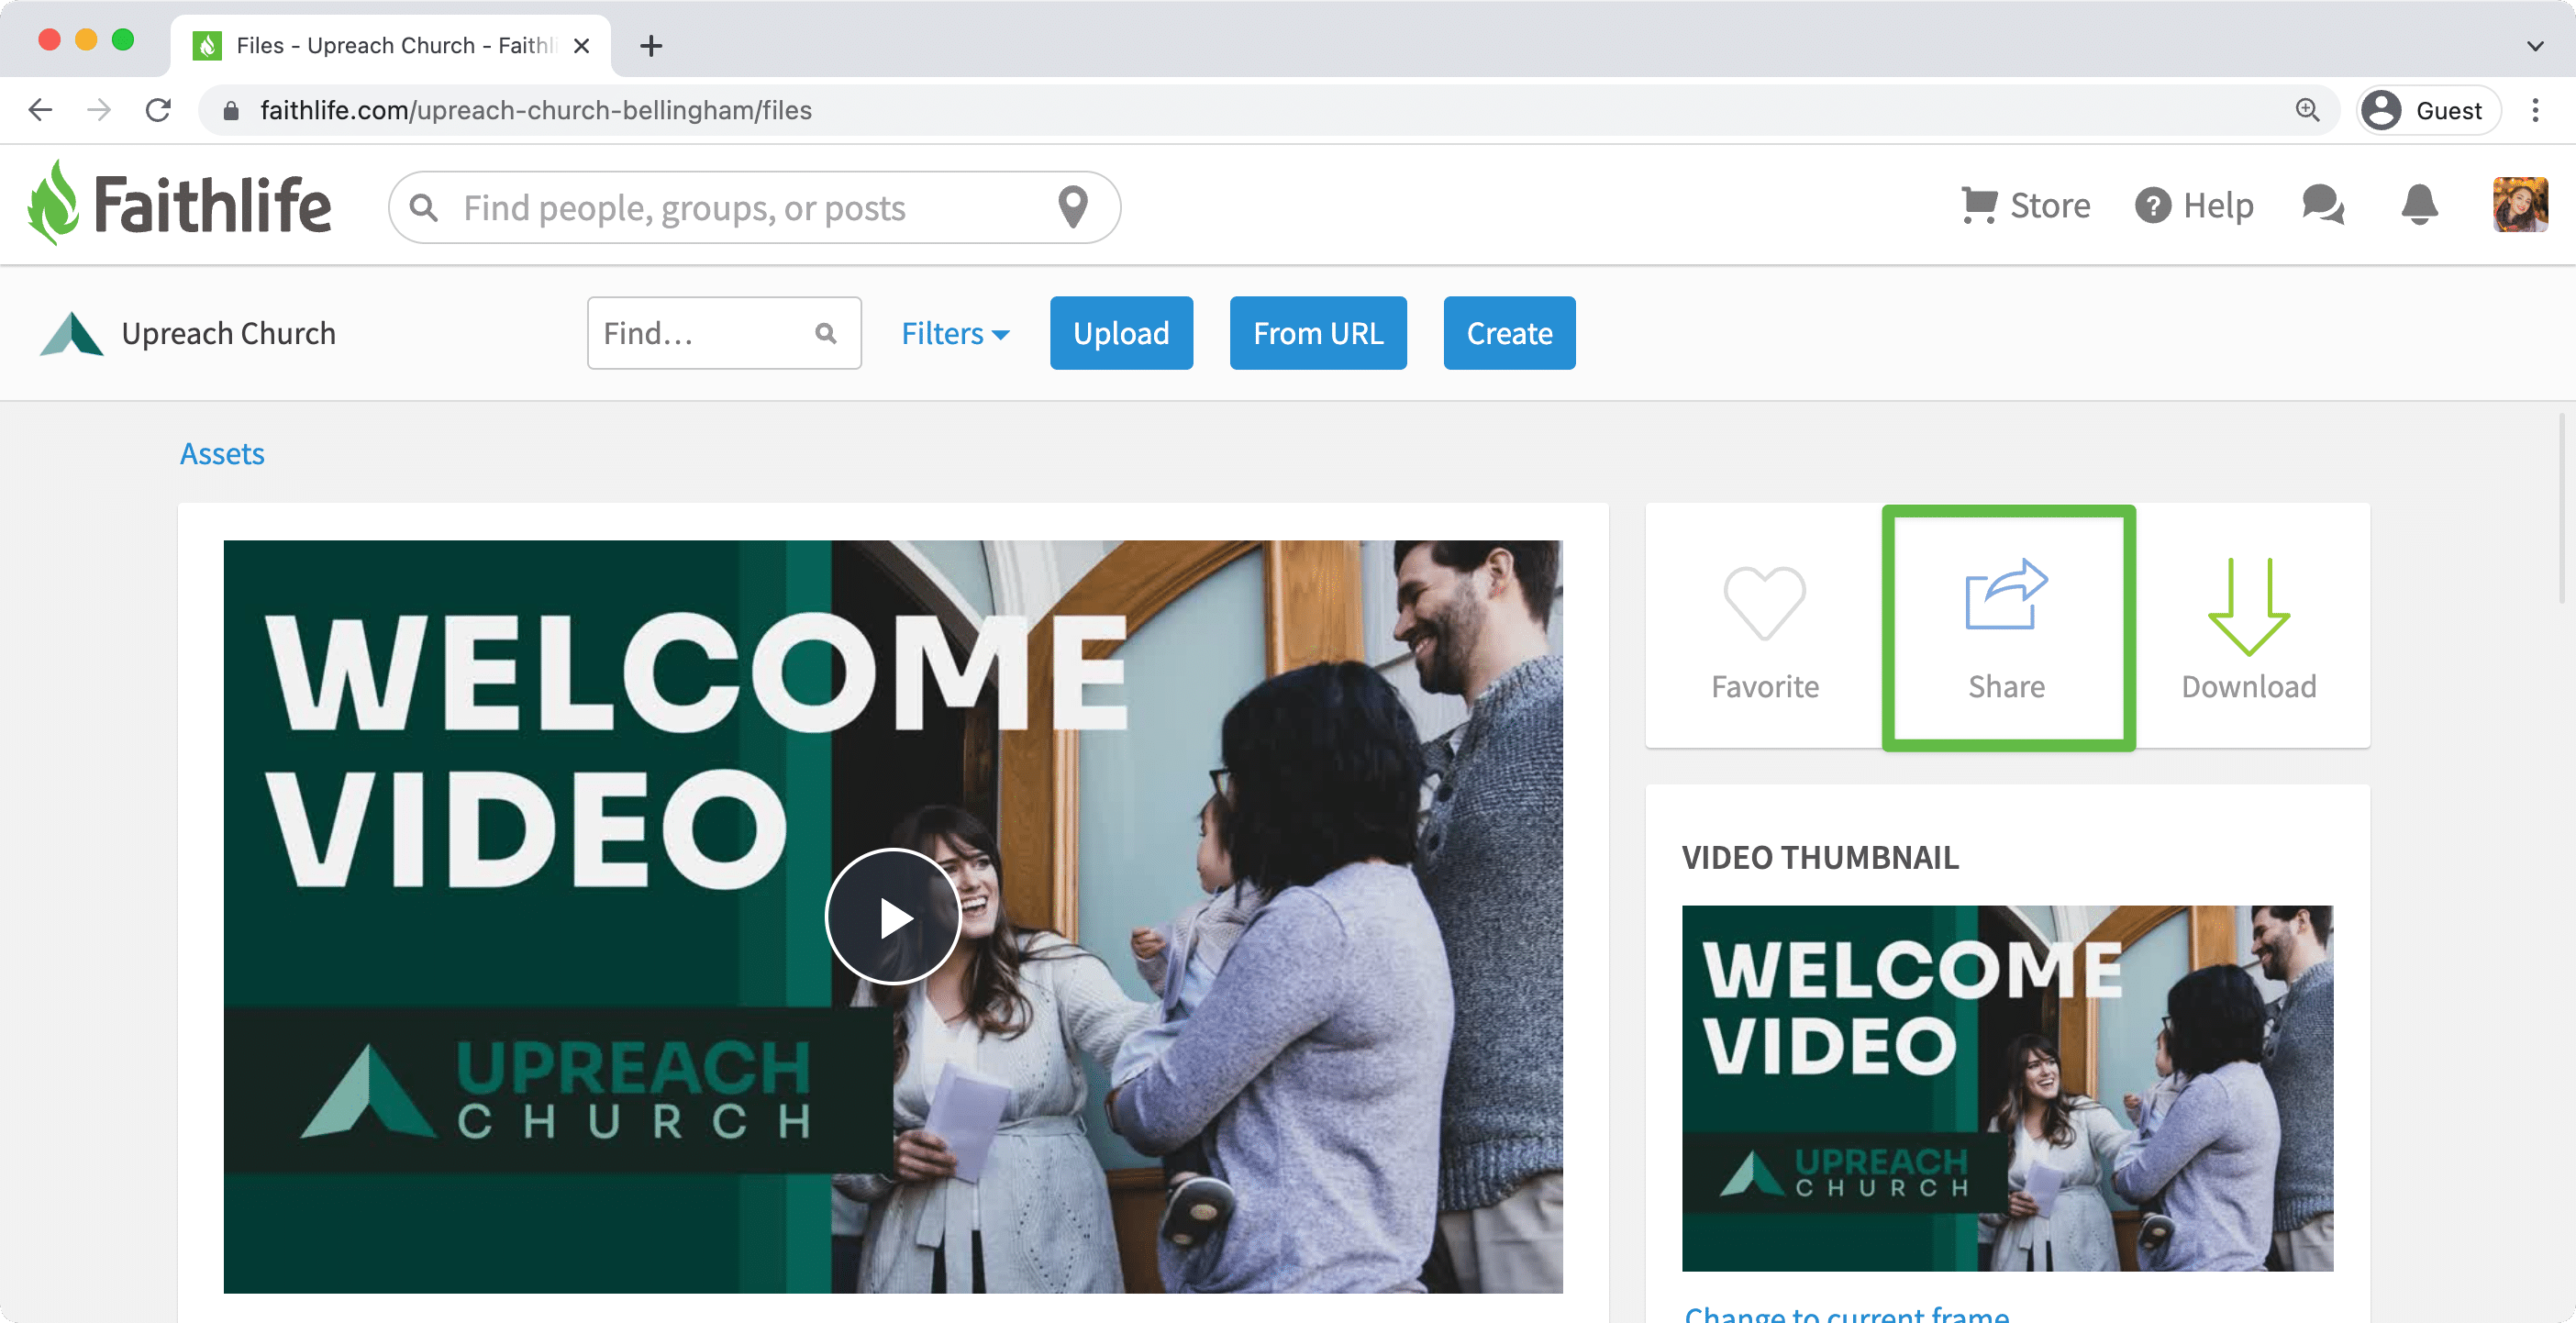Screen dimensions: 2576x1323
Task: Click the Upreach Church group name
Action: click(229, 333)
